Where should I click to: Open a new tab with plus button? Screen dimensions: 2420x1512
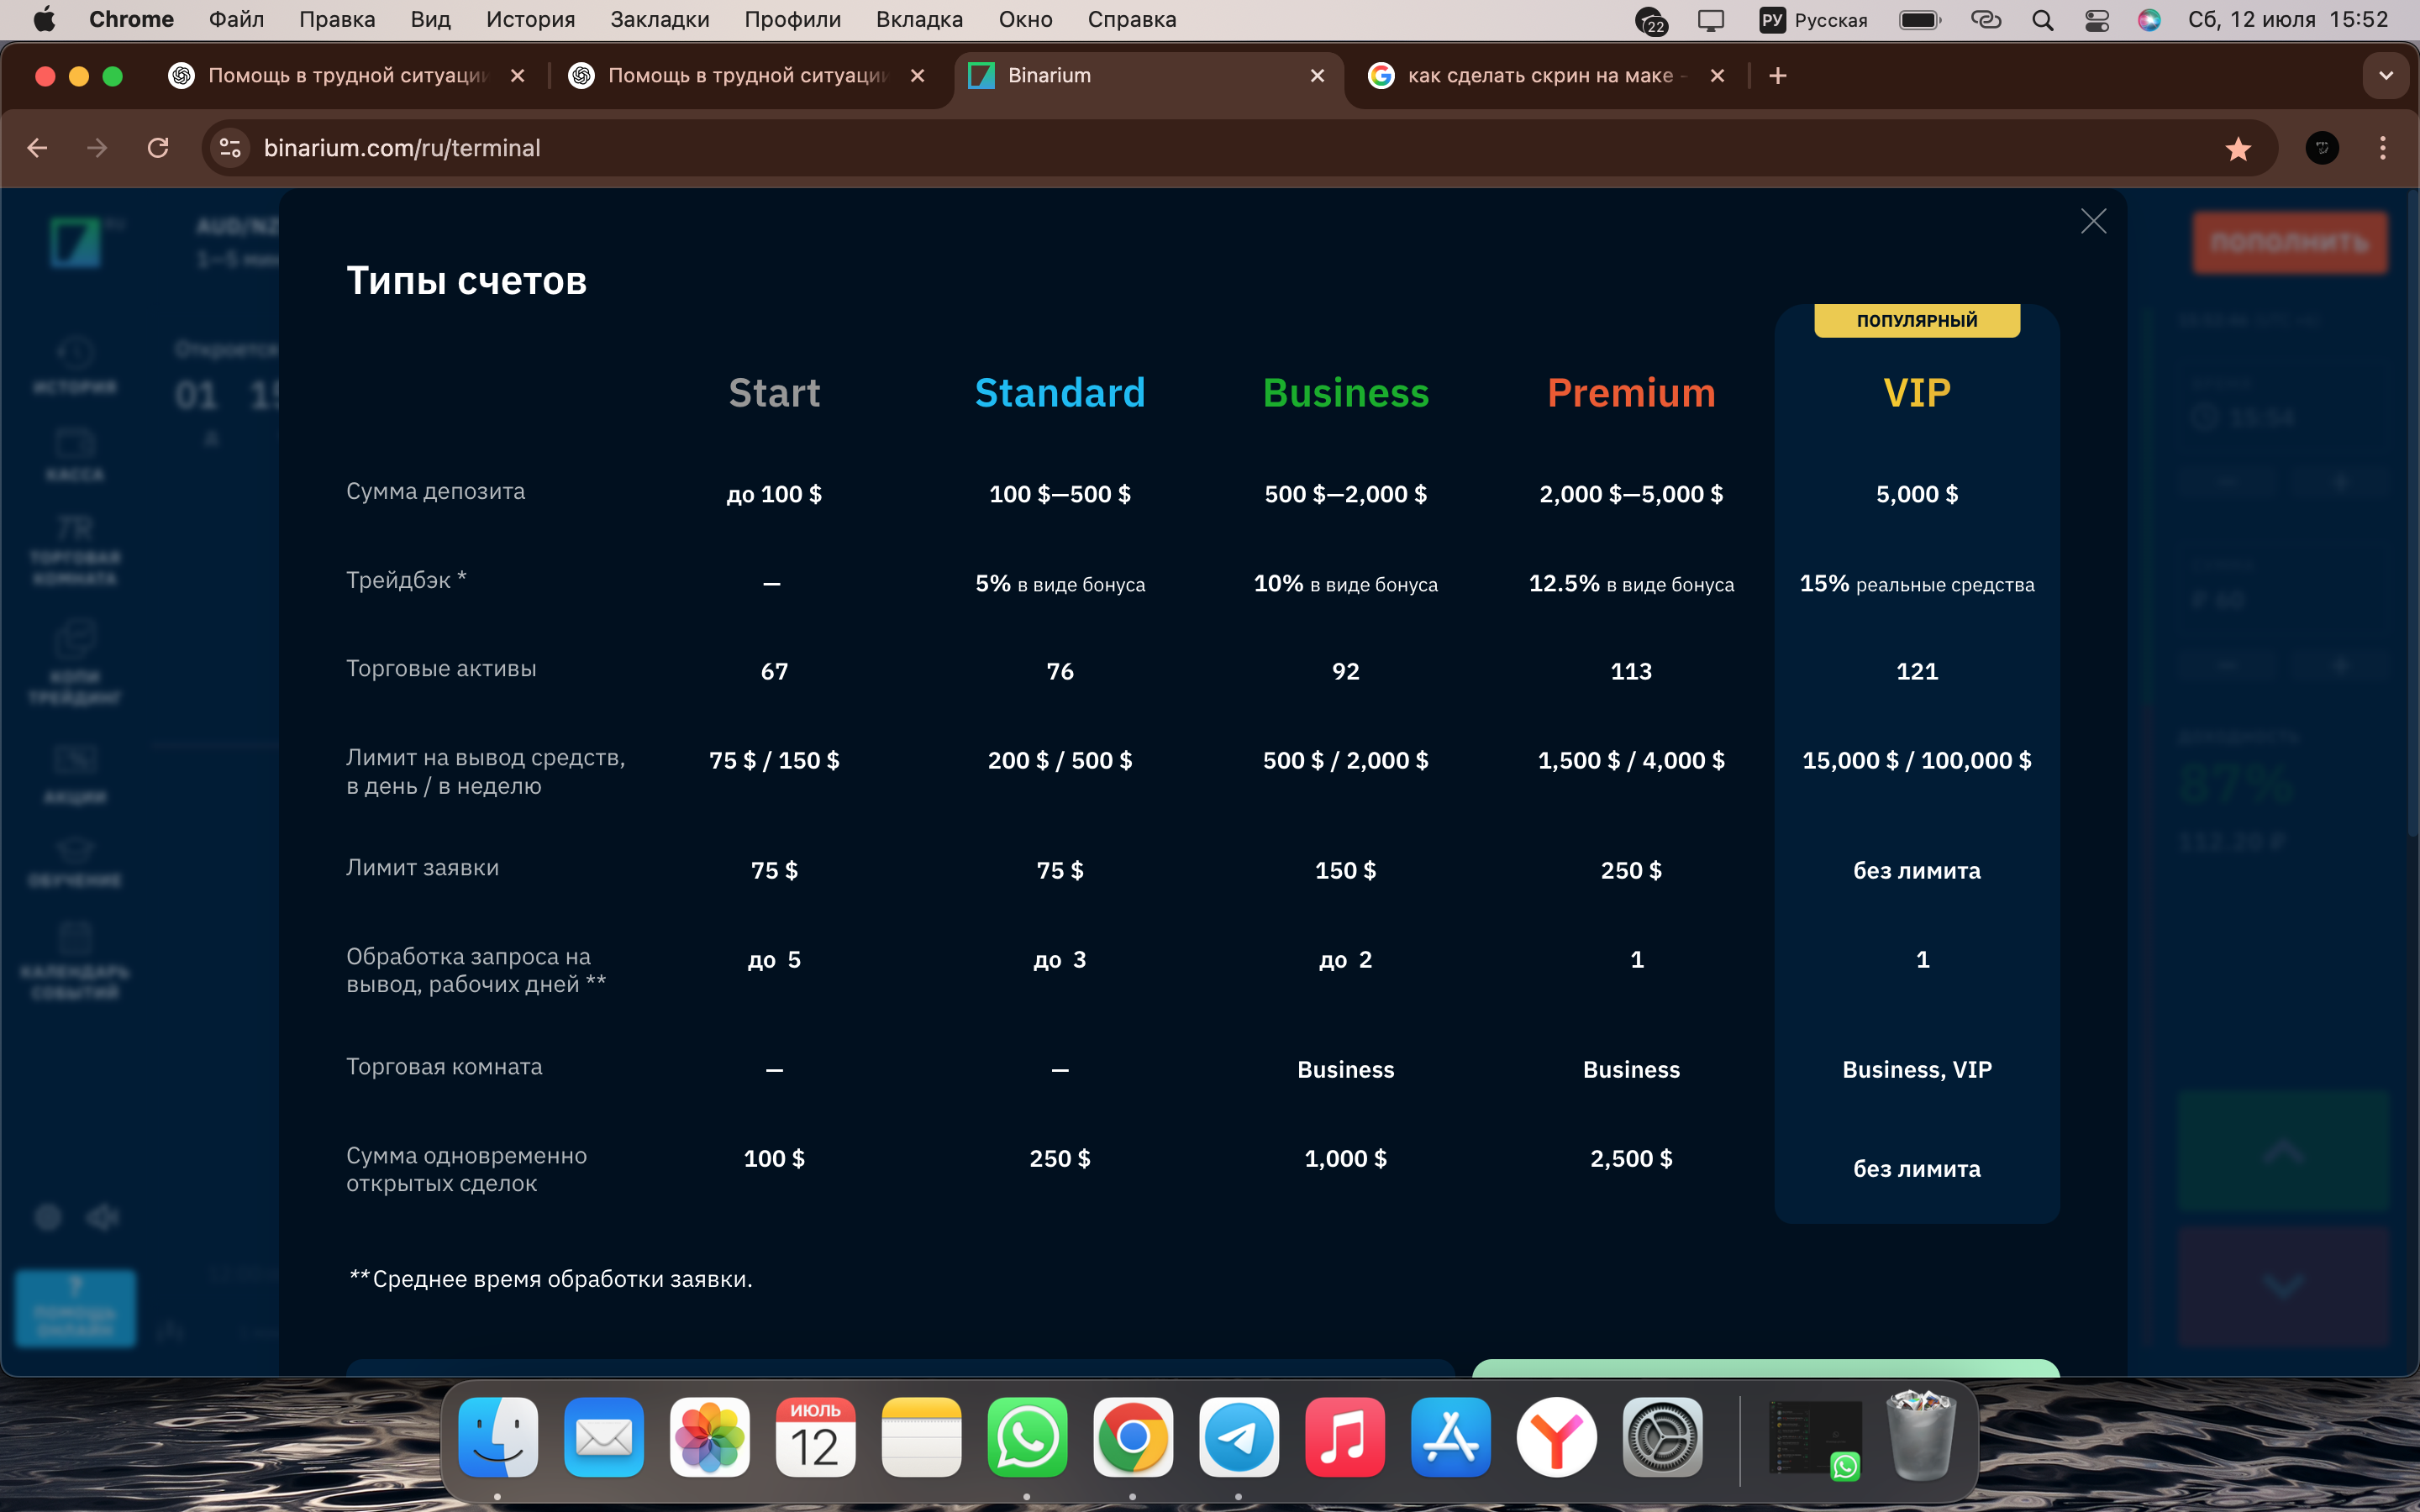point(1777,76)
